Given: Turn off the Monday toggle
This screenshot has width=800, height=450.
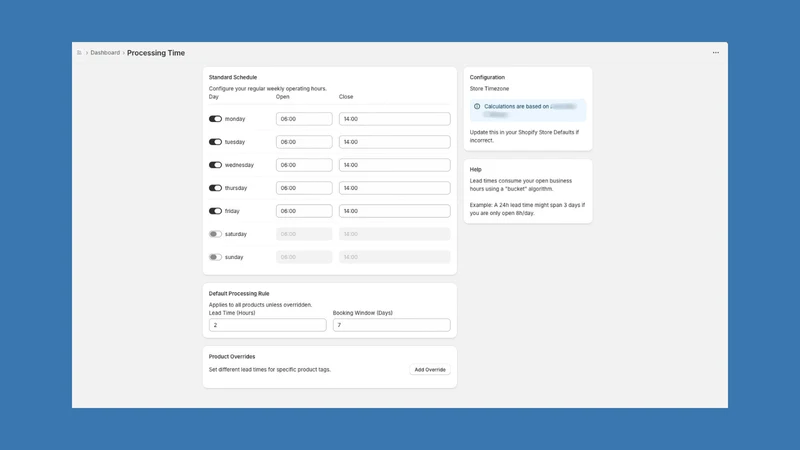Looking at the screenshot, I should [215, 119].
